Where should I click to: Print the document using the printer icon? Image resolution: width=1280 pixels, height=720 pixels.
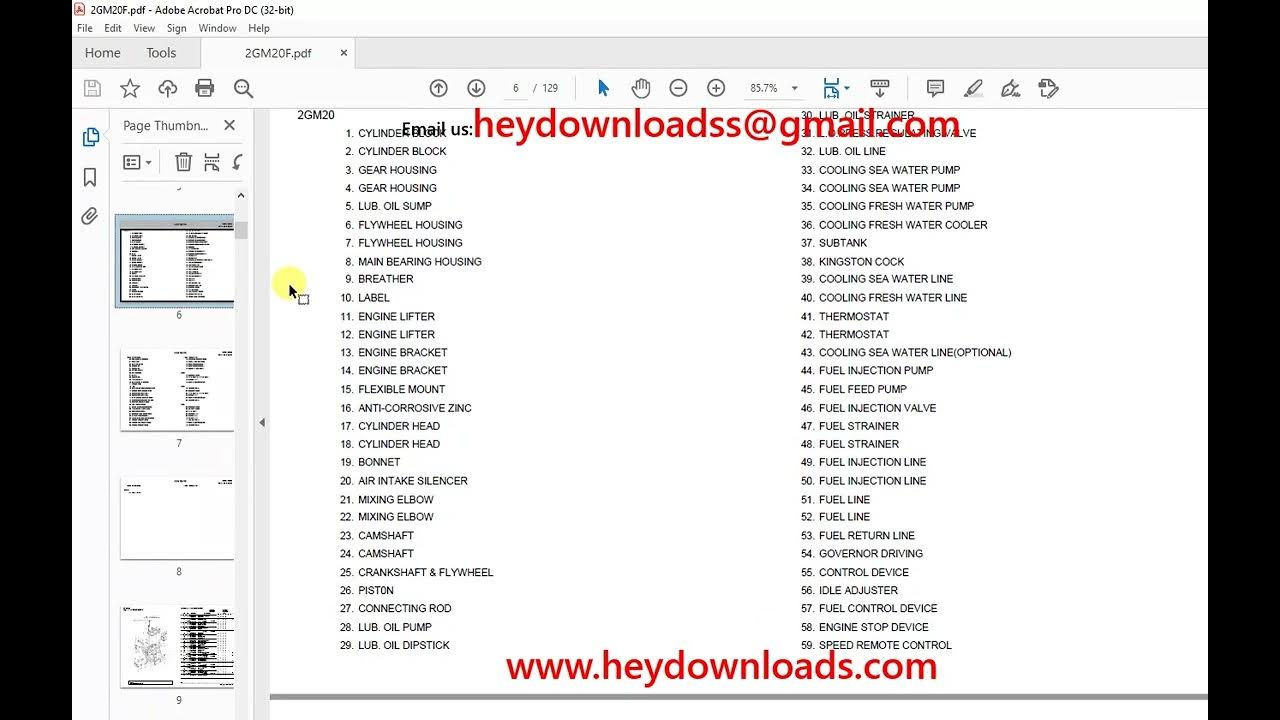tap(205, 88)
